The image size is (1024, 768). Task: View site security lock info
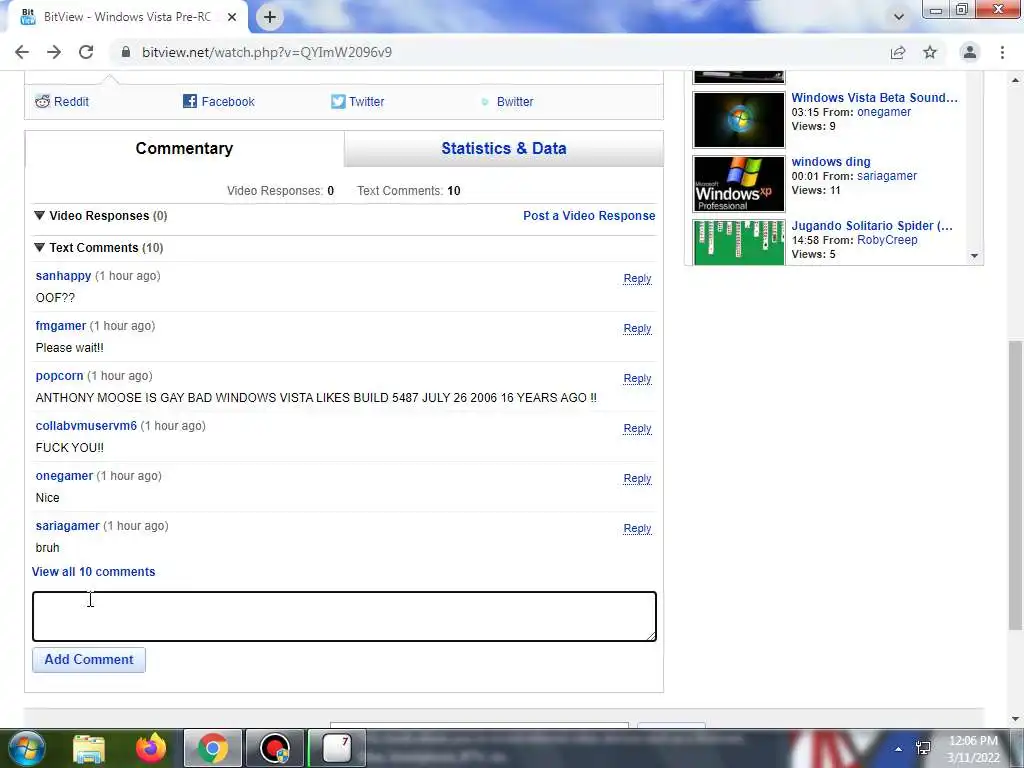pos(126,52)
